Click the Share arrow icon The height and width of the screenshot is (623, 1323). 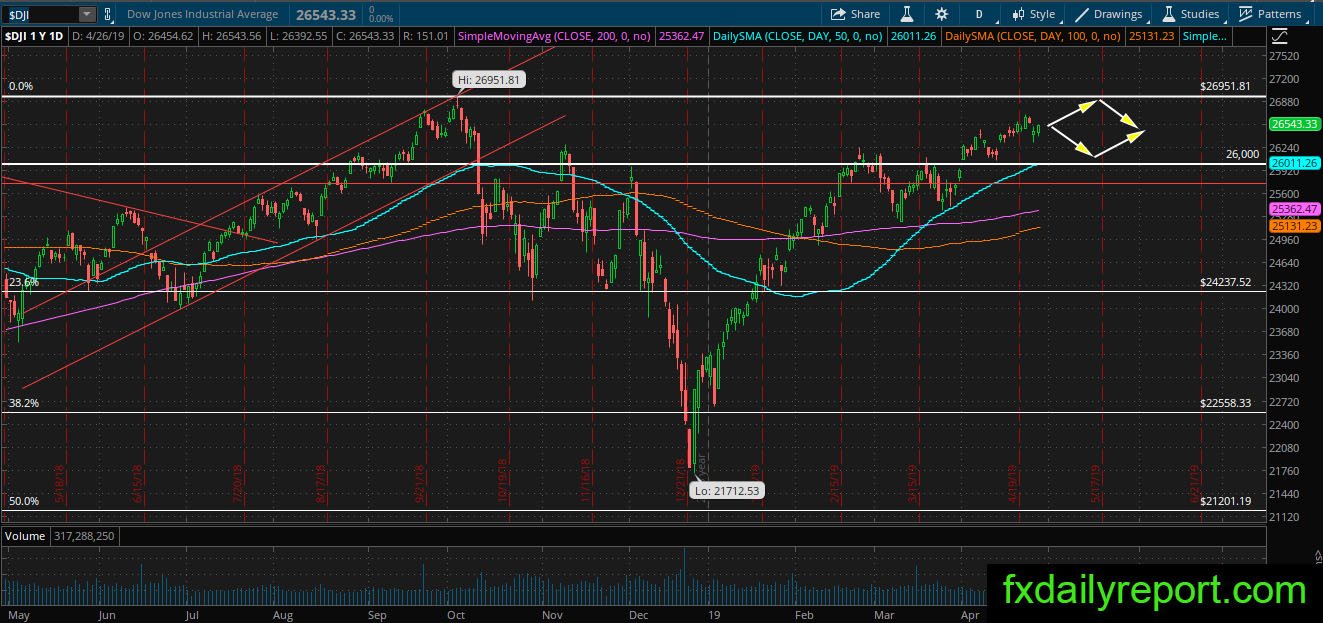[x=838, y=14]
